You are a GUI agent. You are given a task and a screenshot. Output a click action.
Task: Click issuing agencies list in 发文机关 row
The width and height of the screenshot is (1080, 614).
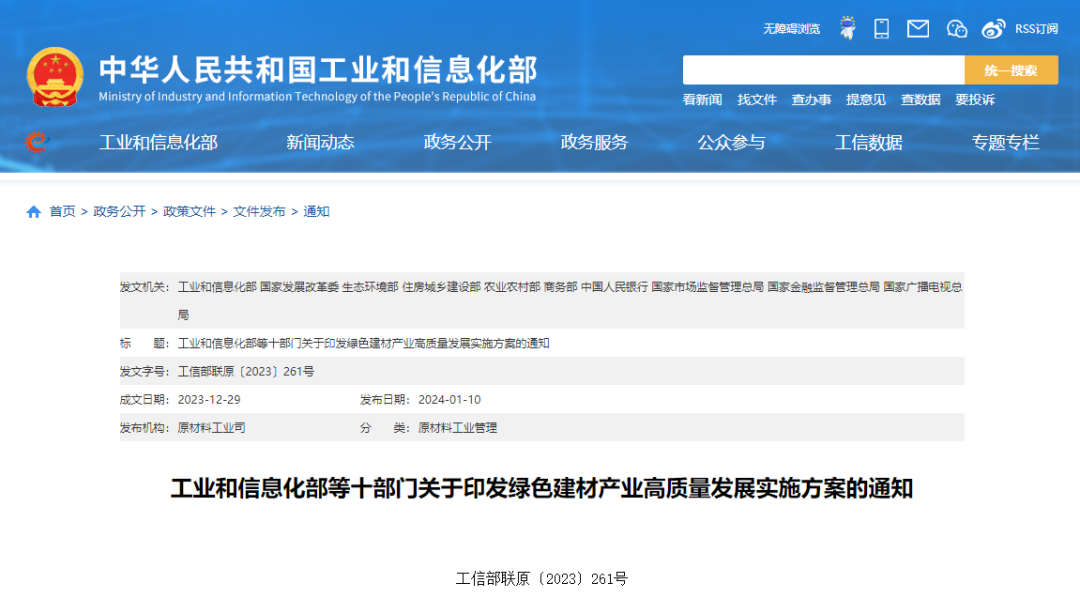pos(570,300)
